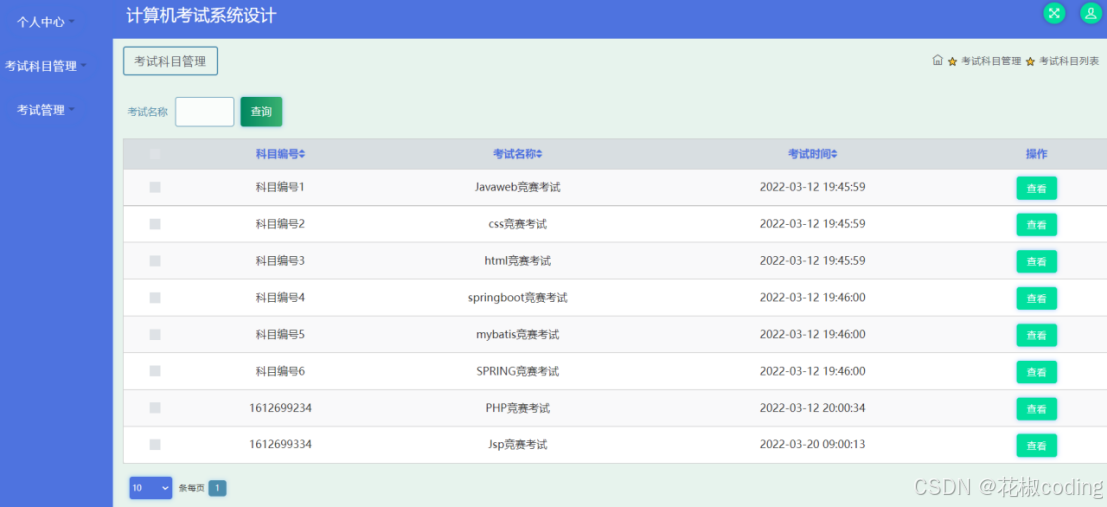Select the SPRING竞赛考试 name cell
This screenshot has width=1107, height=507.
click(x=517, y=371)
